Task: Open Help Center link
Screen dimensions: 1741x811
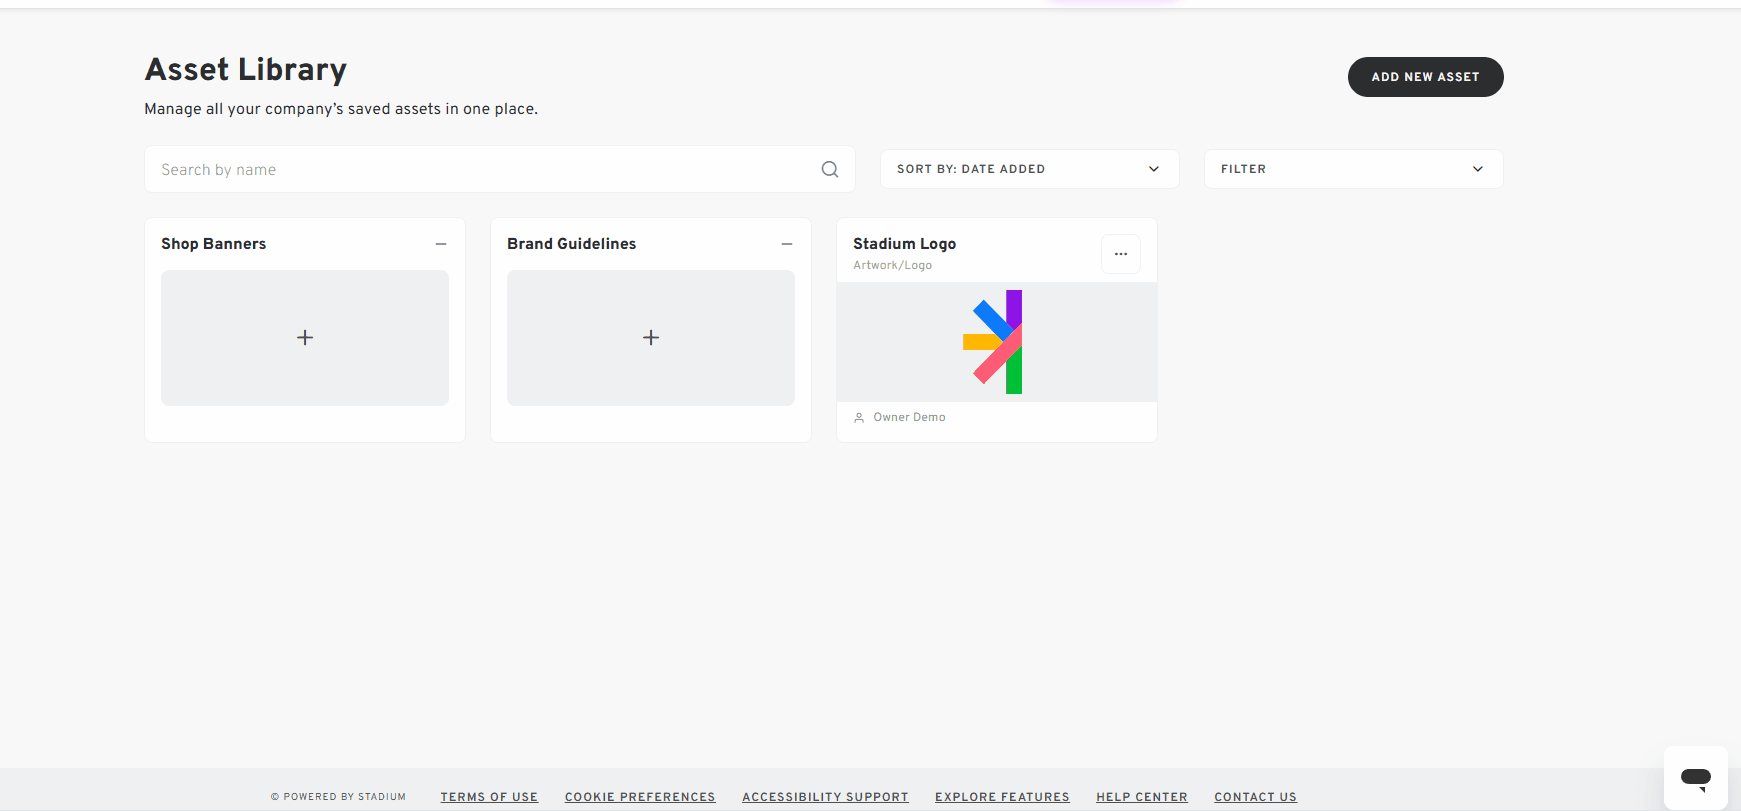Action: pyautogui.click(x=1142, y=797)
